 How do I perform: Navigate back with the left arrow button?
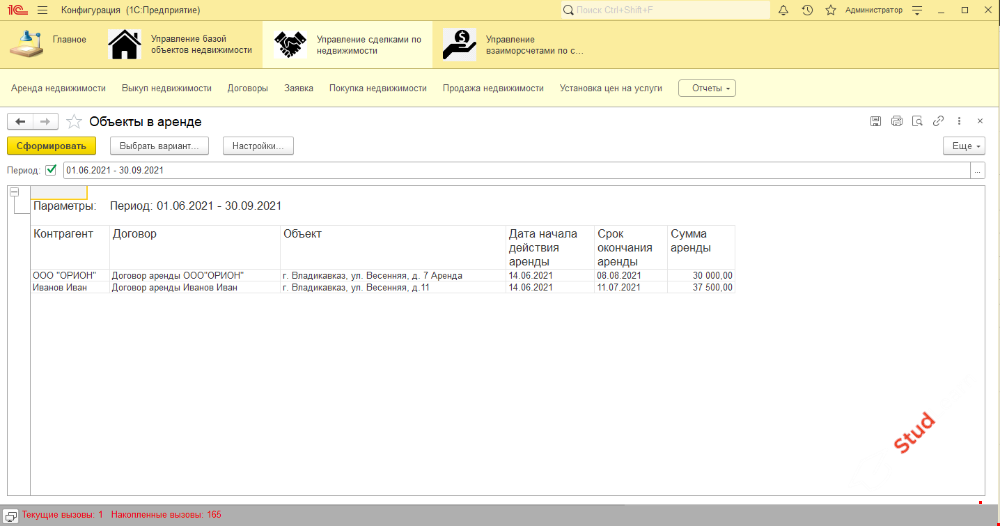(x=20, y=121)
